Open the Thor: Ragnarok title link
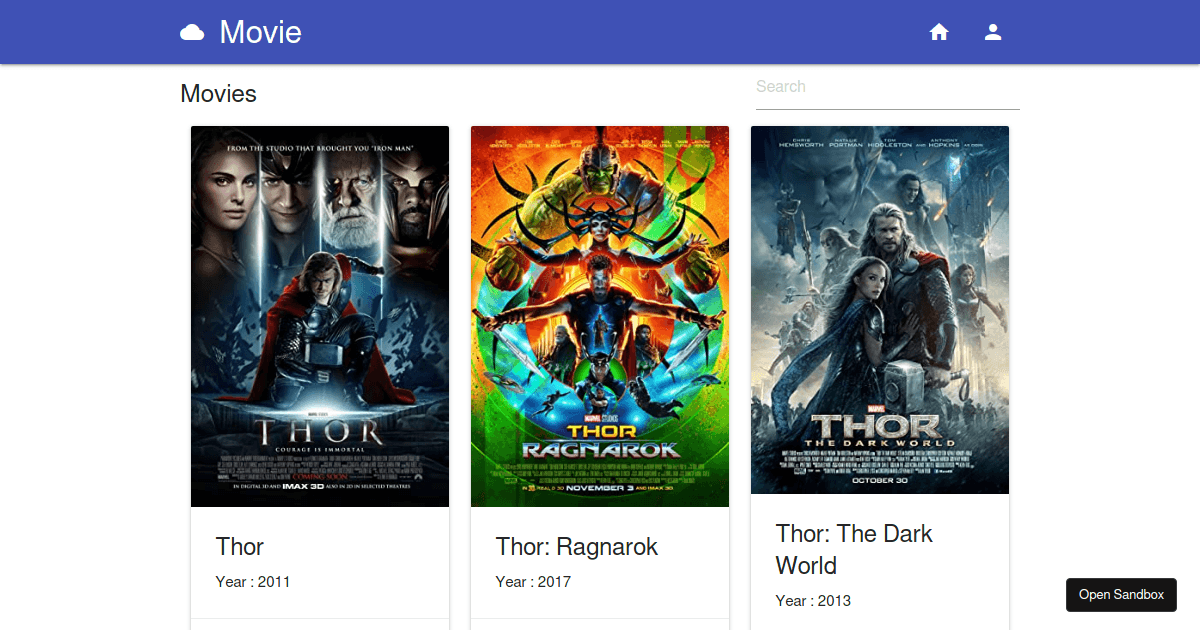Image resolution: width=1200 pixels, height=630 pixels. coord(576,547)
